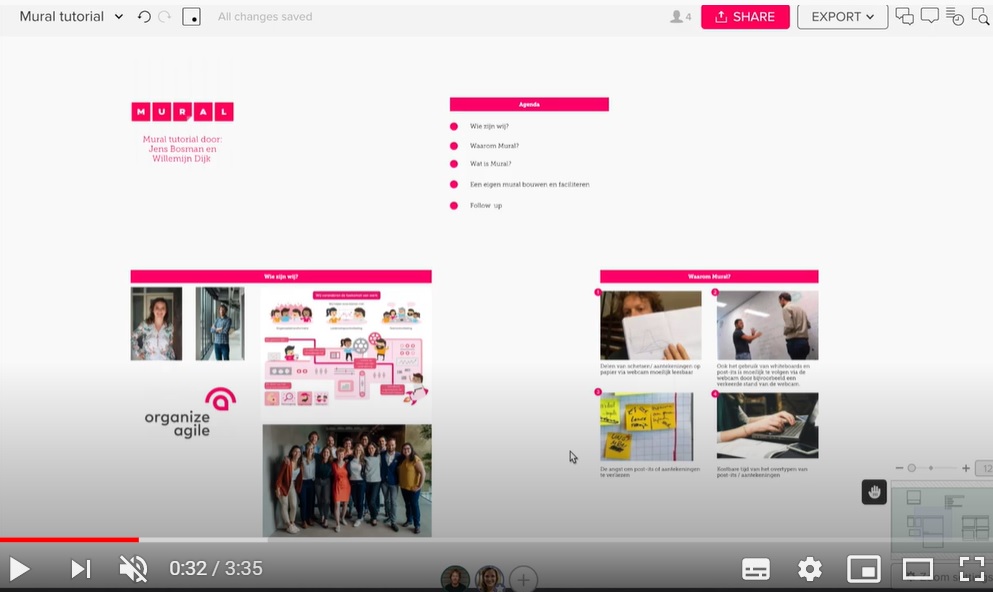The height and width of the screenshot is (592, 993).
Task: Click the collaborators count icon
Action: pyautogui.click(x=680, y=17)
